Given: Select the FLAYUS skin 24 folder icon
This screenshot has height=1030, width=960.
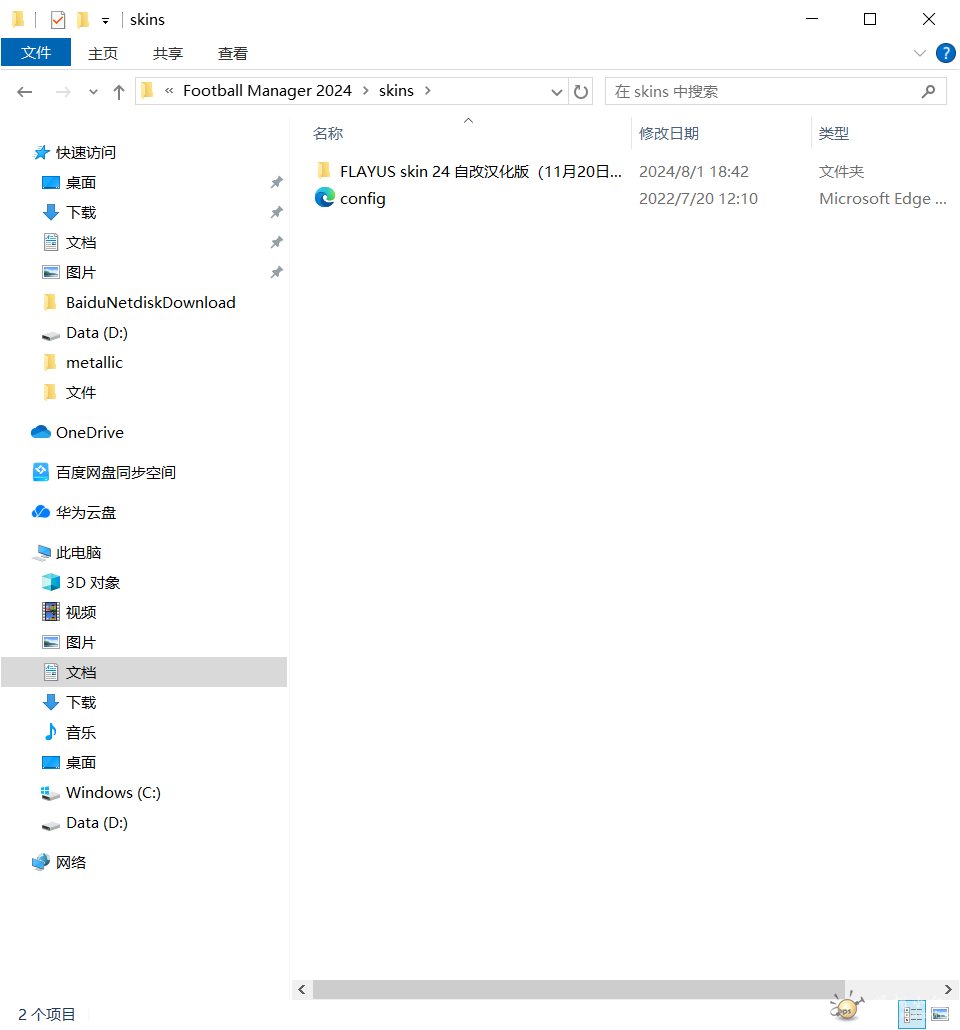Looking at the screenshot, I should click(x=324, y=171).
